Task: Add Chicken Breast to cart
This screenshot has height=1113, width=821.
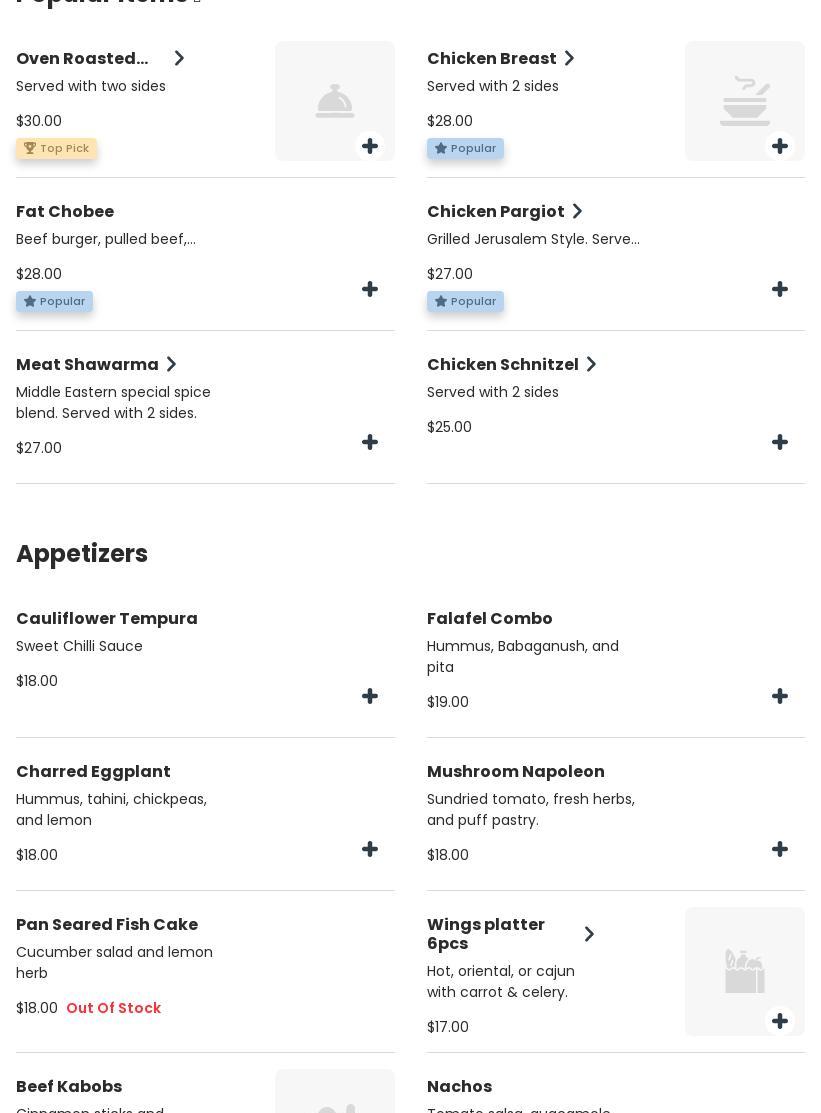Action: click(x=780, y=147)
